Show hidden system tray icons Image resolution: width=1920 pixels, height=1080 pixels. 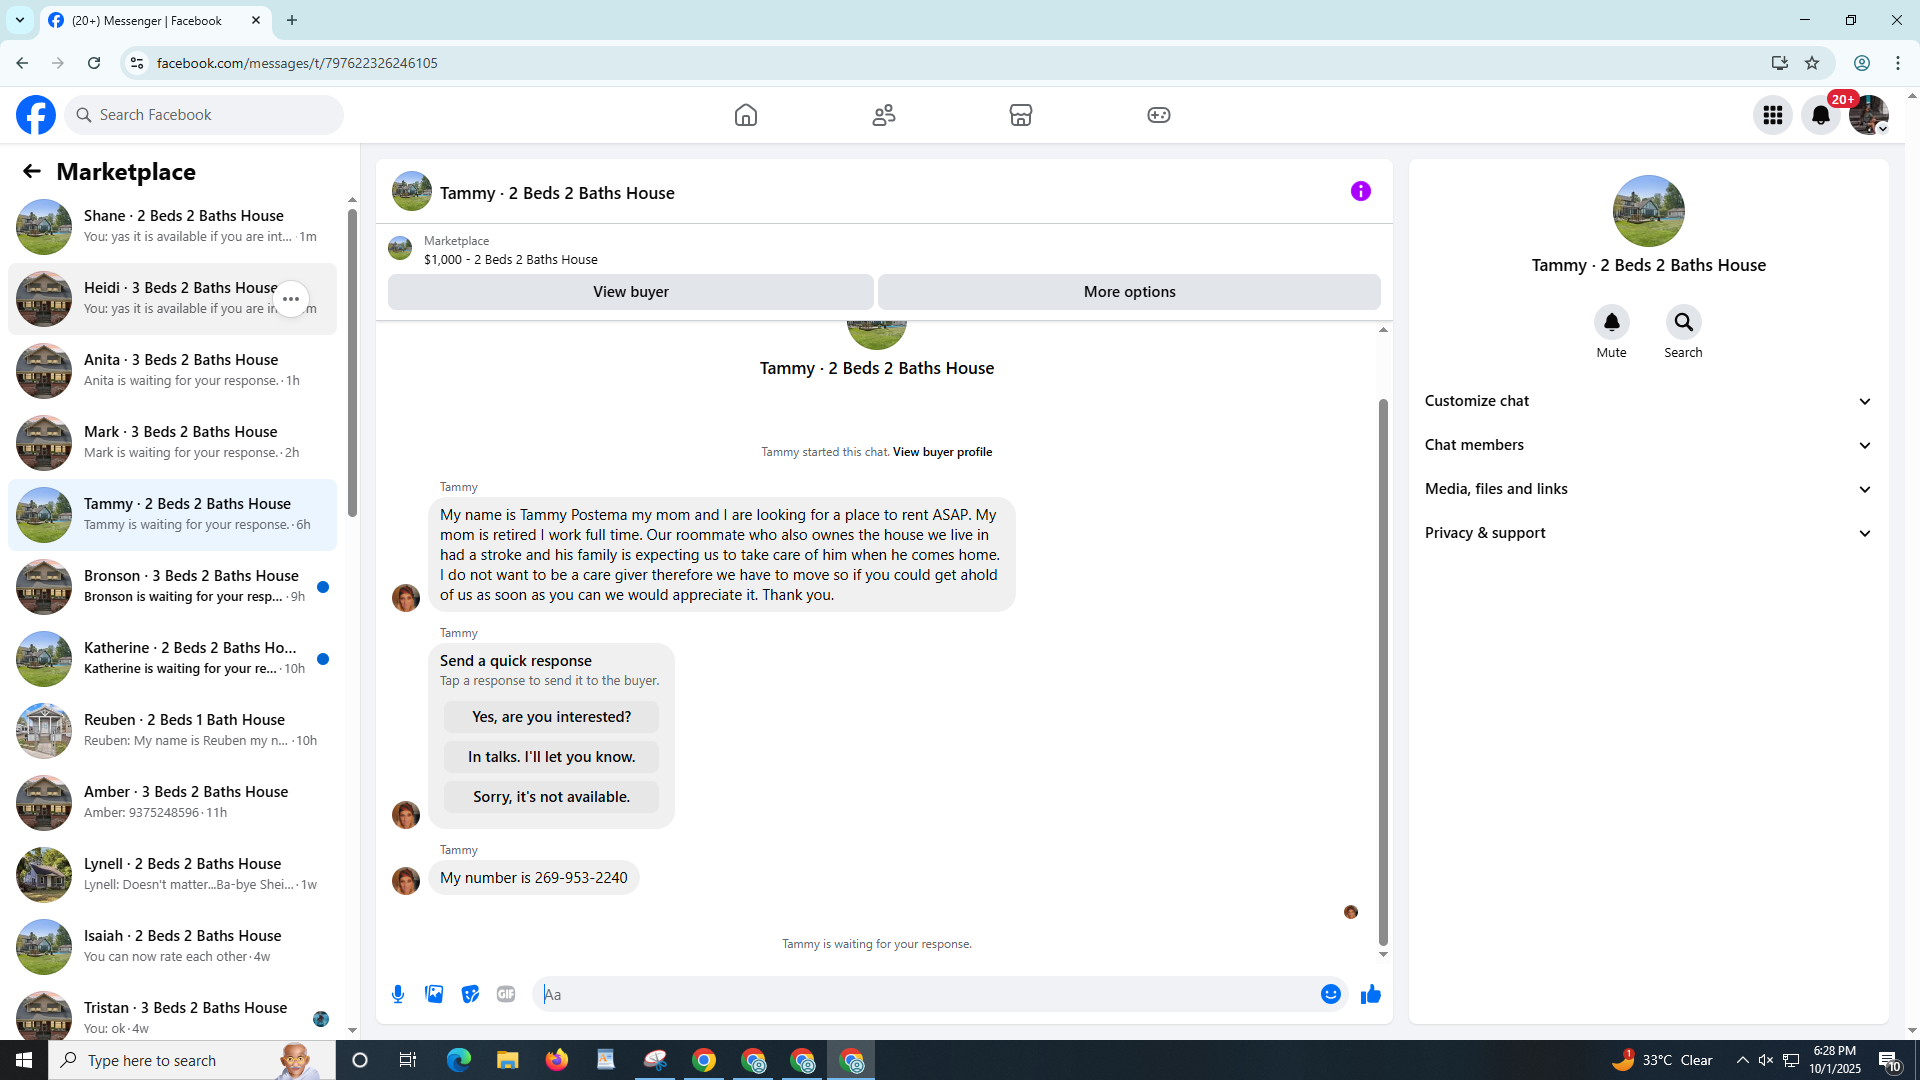click(x=1743, y=1060)
